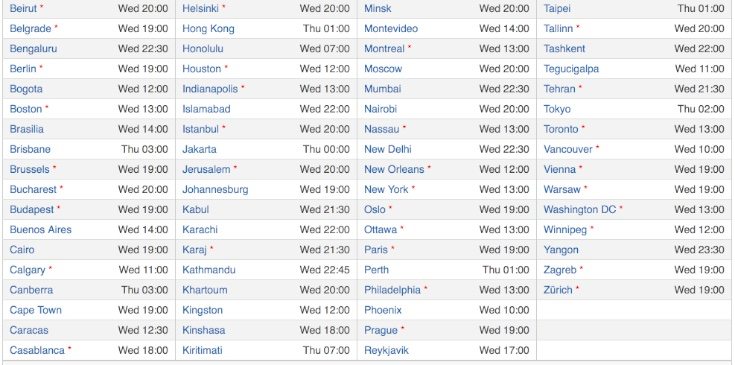This screenshot has width=735, height=365.
Task: Open the Montevideo time page
Action: pyautogui.click(x=391, y=29)
